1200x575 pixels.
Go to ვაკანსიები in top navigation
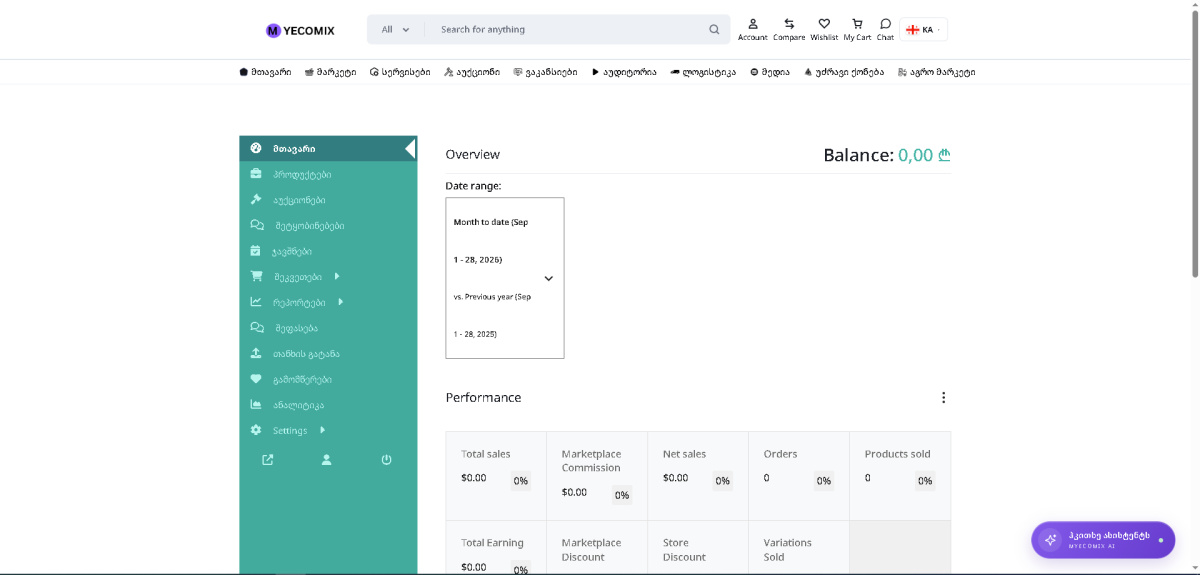pos(545,72)
